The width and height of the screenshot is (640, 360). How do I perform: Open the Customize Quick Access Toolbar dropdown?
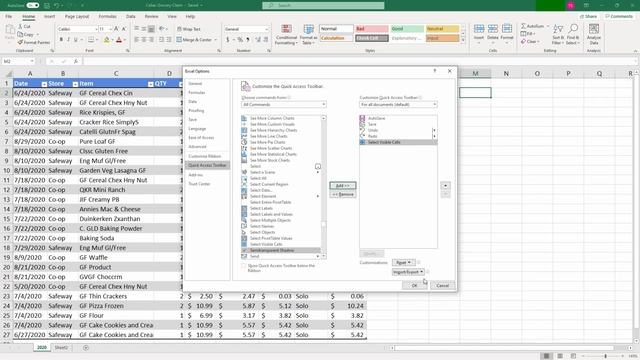click(398, 104)
